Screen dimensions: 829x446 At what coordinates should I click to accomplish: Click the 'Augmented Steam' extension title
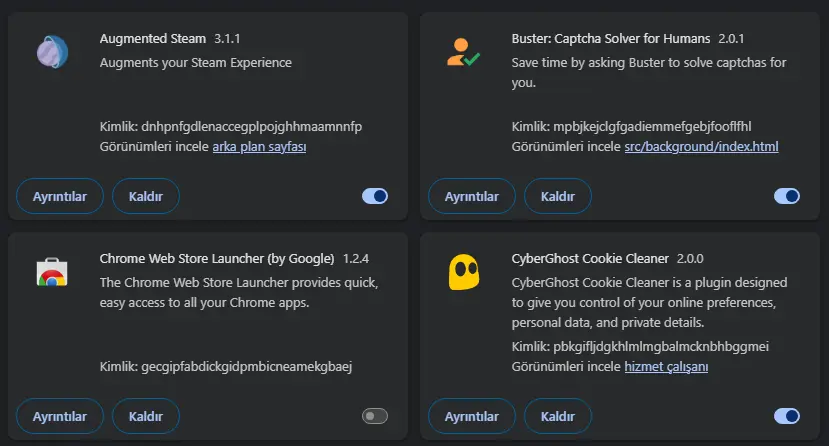[x=152, y=39]
